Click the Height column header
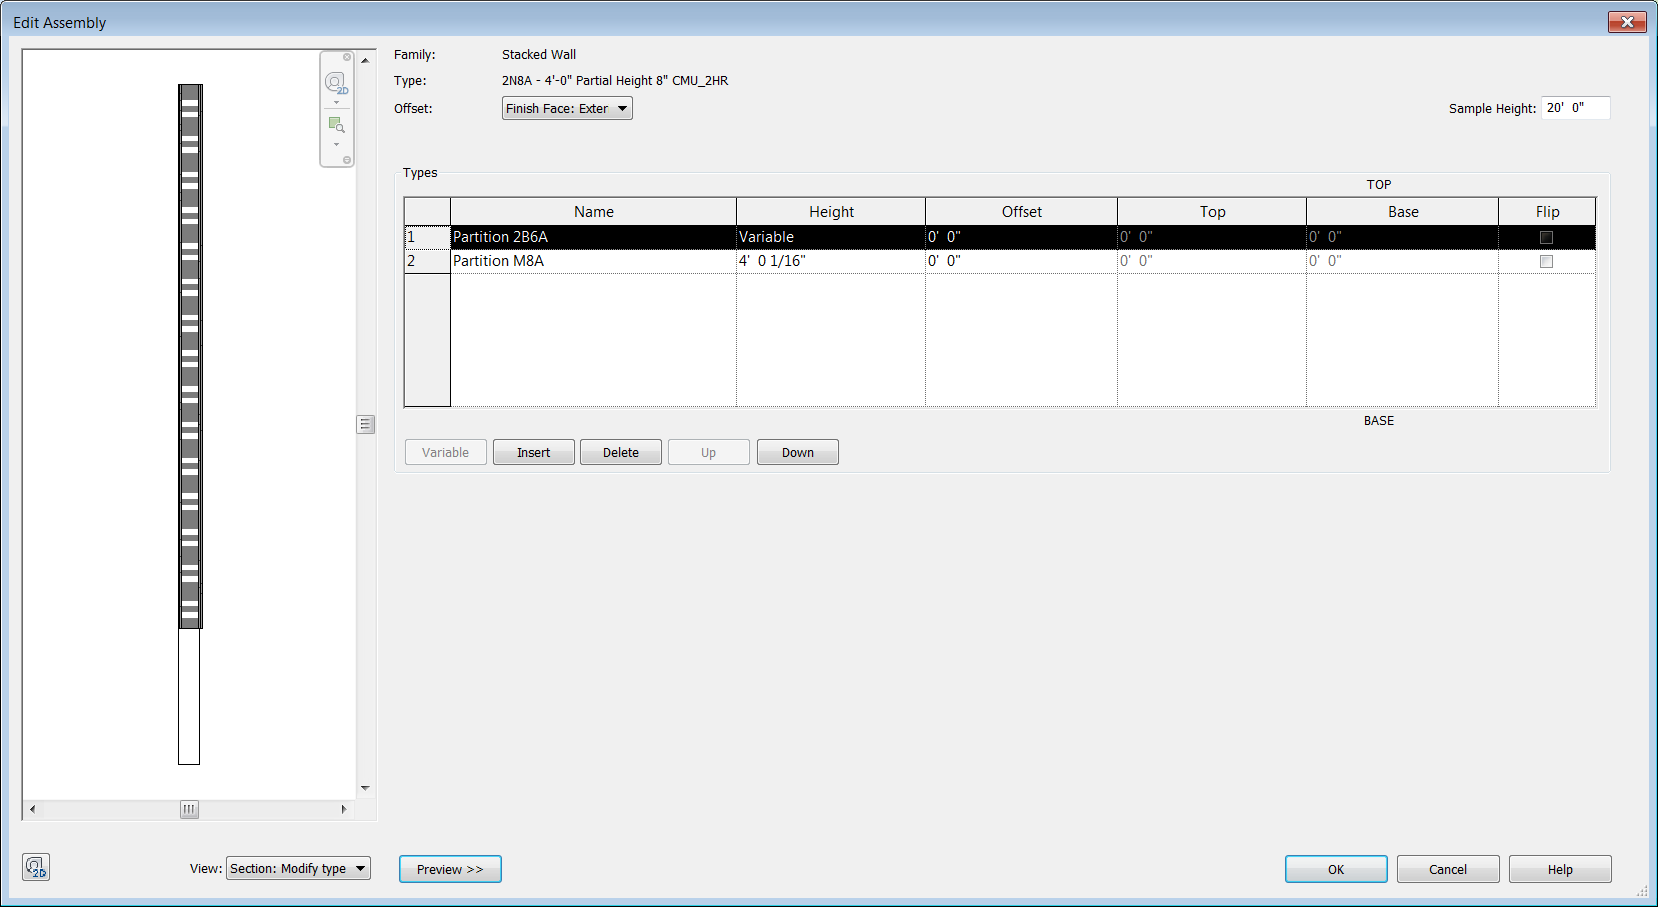Image resolution: width=1658 pixels, height=907 pixels. (831, 211)
